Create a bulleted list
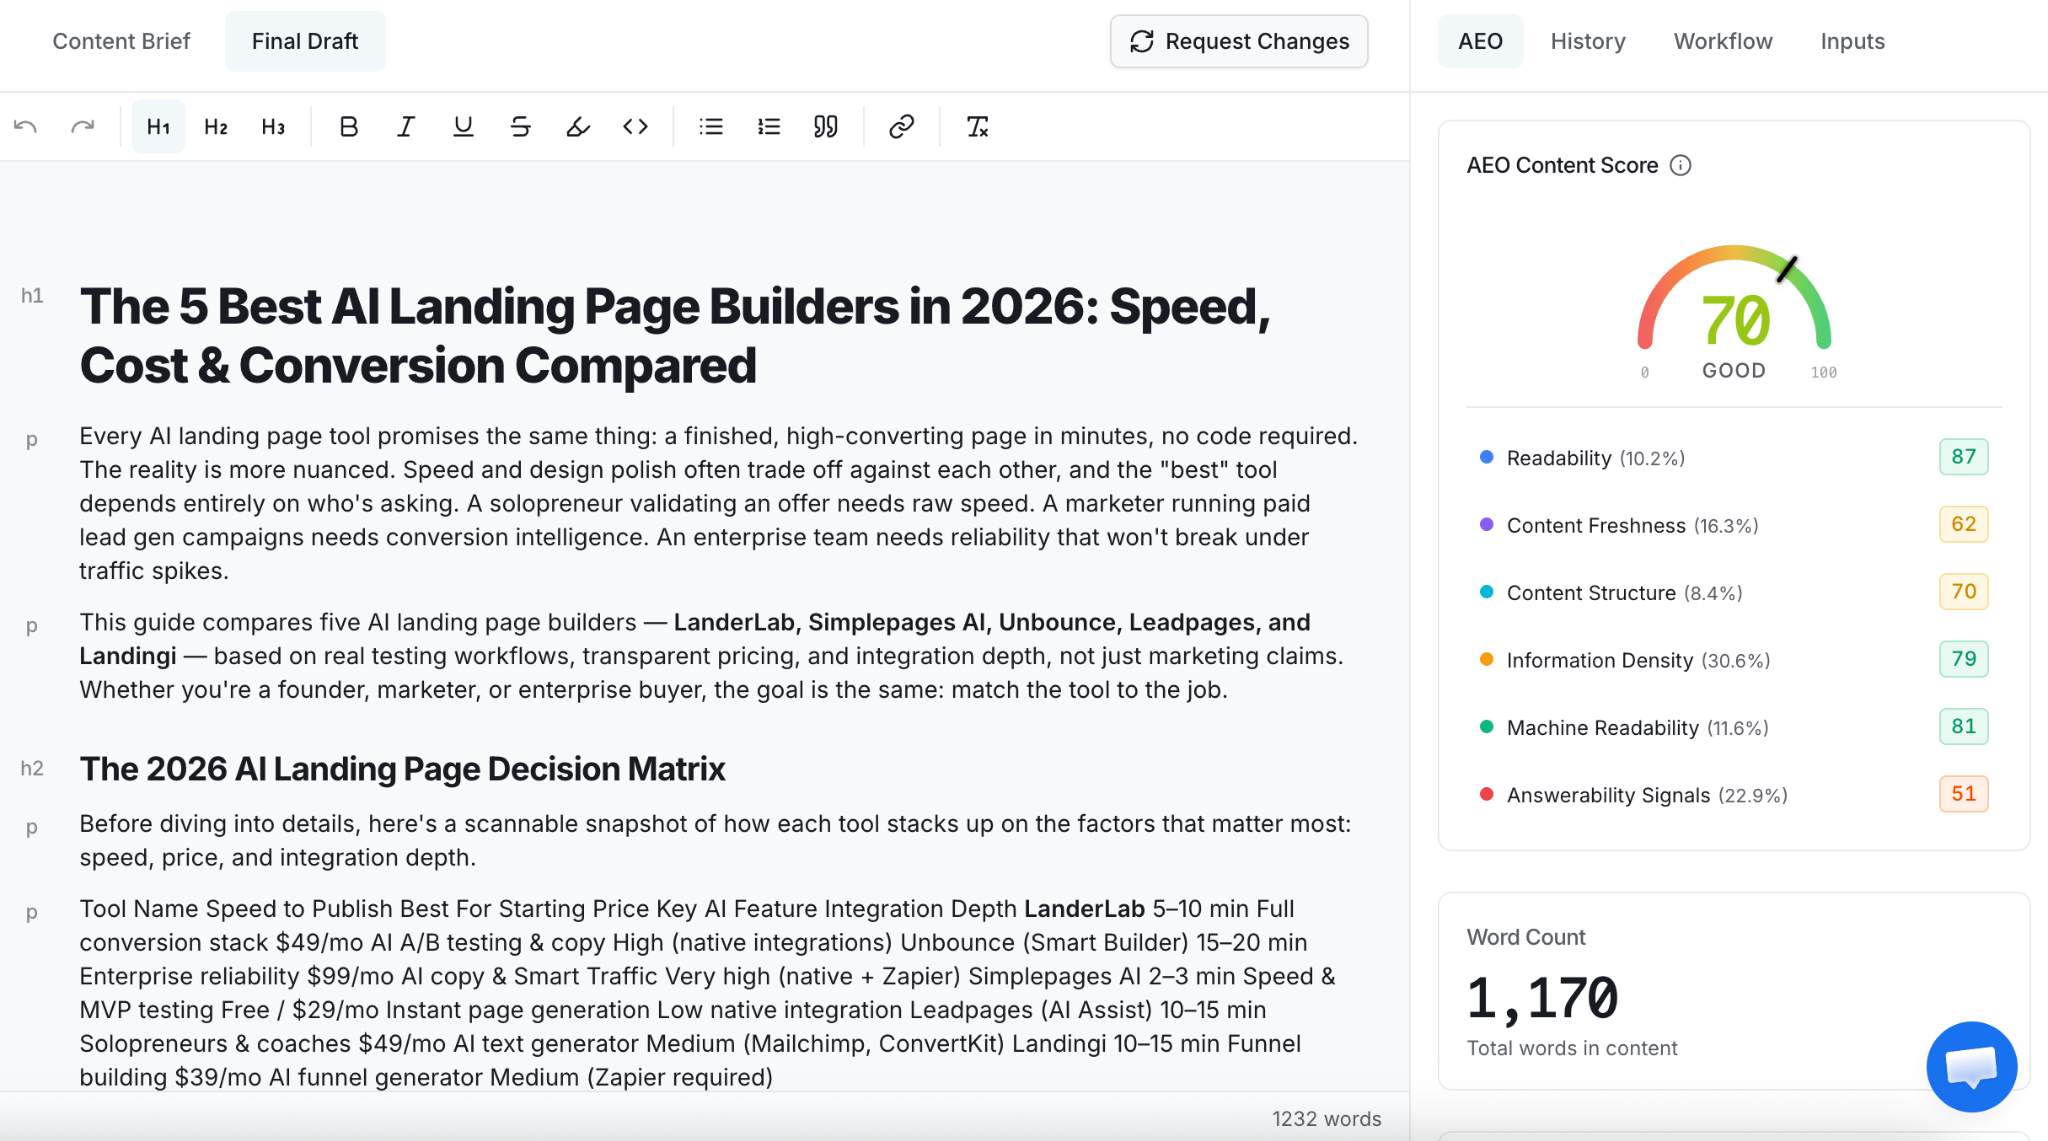 (711, 127)
